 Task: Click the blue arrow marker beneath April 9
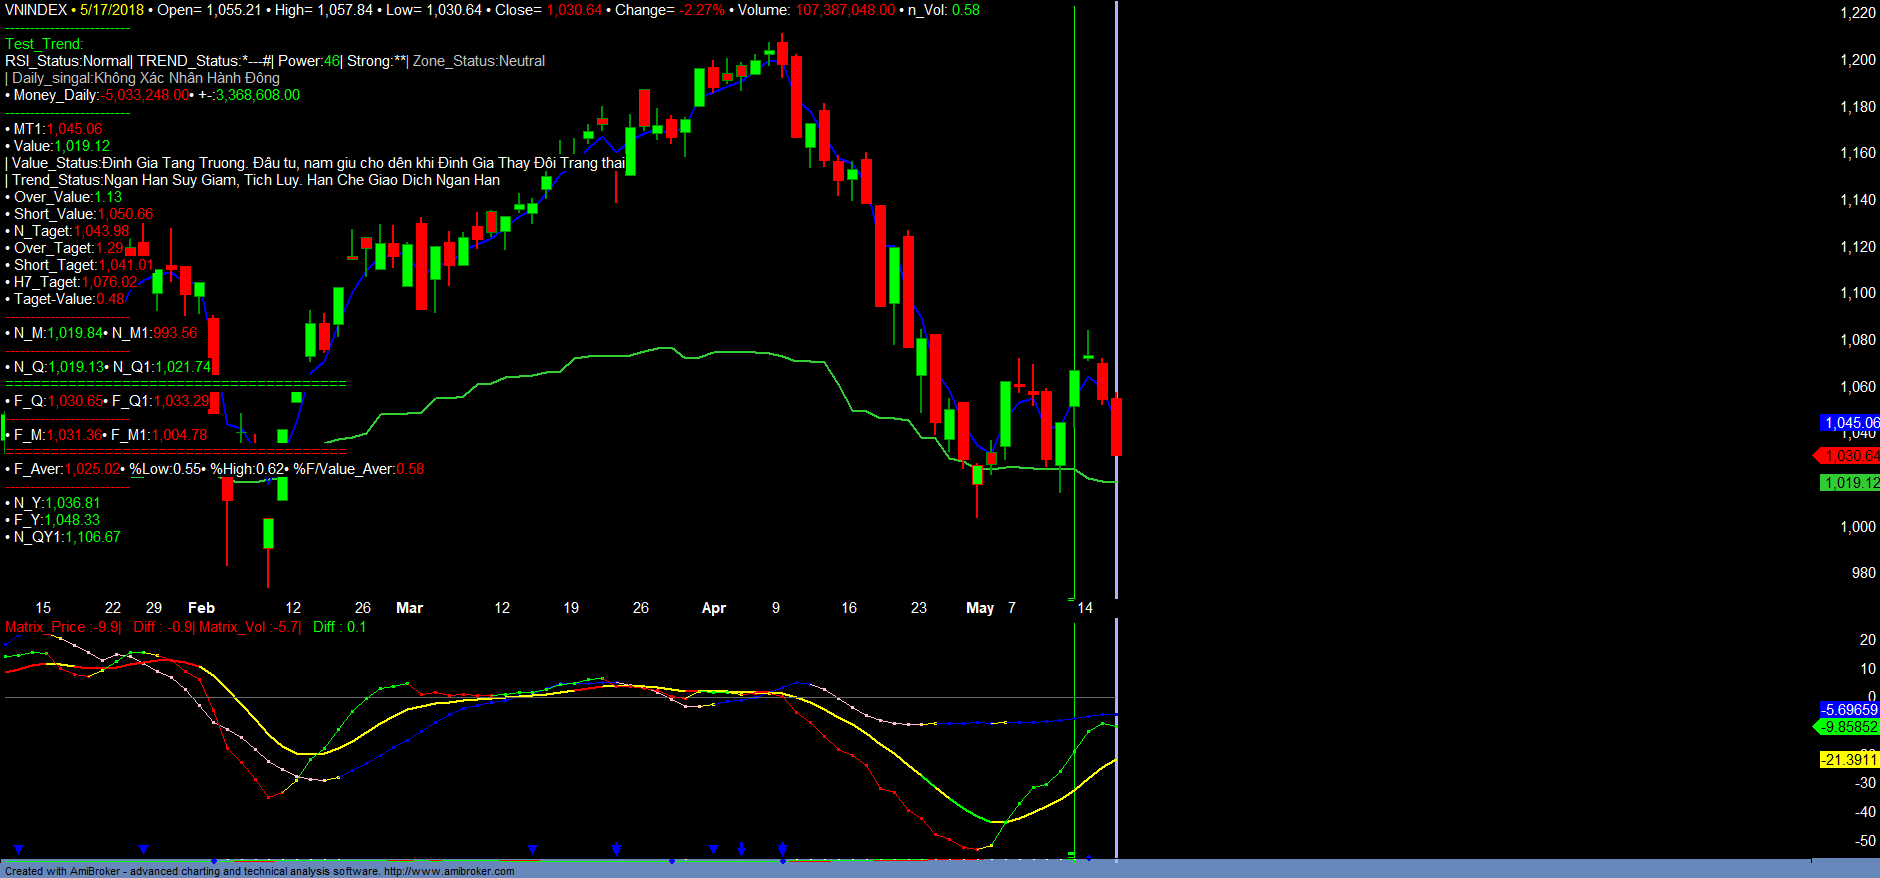coord(782,849)
